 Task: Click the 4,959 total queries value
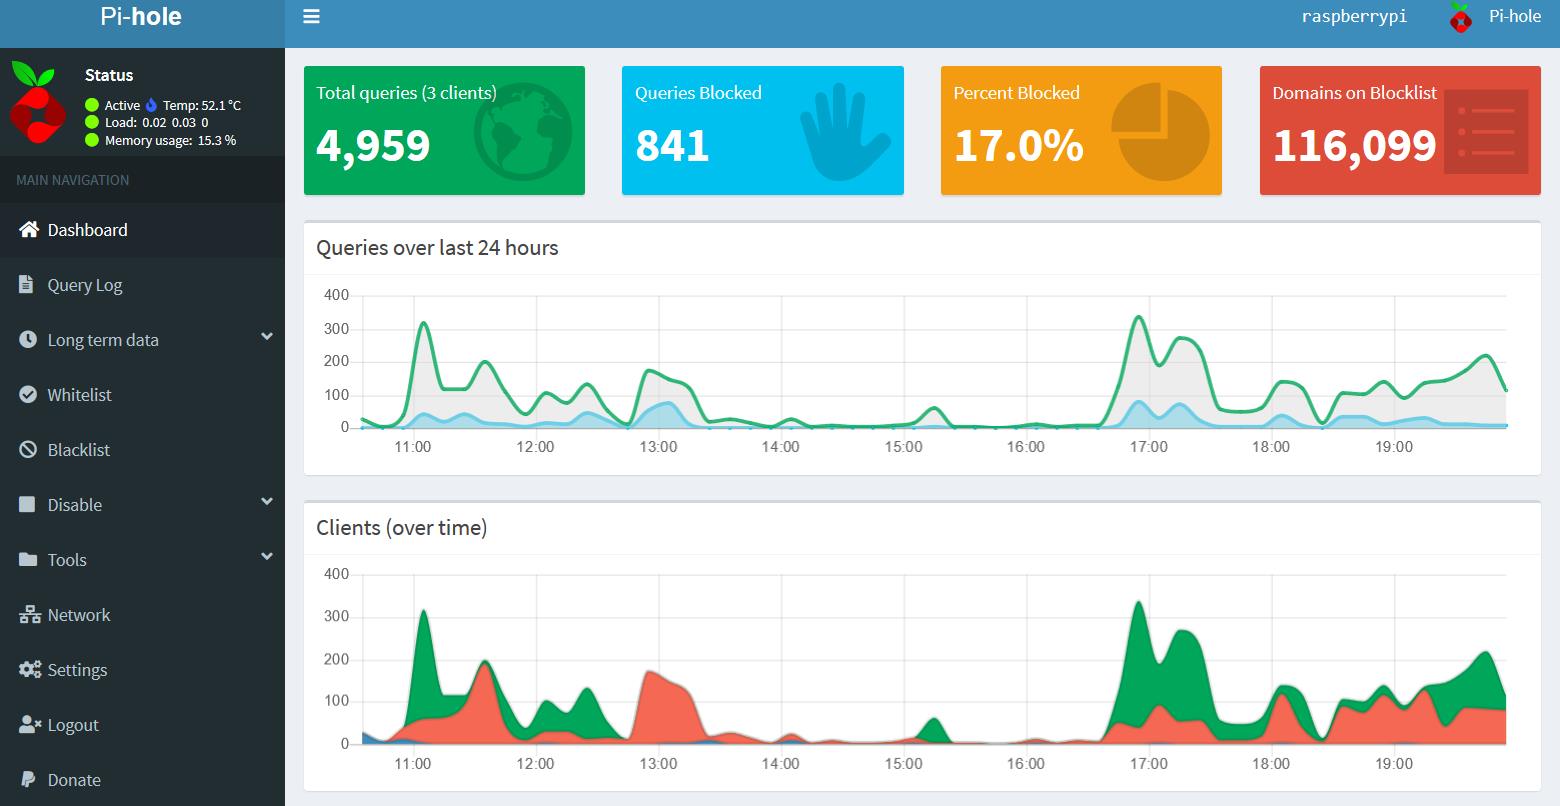[x=373, y=146]
